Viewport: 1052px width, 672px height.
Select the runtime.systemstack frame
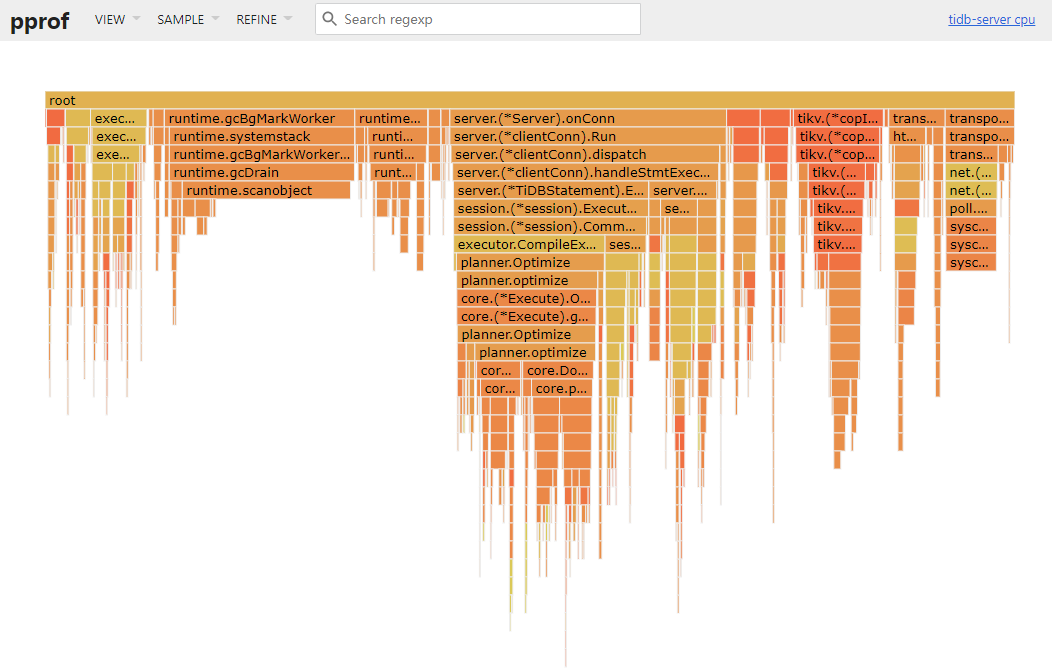262,136
